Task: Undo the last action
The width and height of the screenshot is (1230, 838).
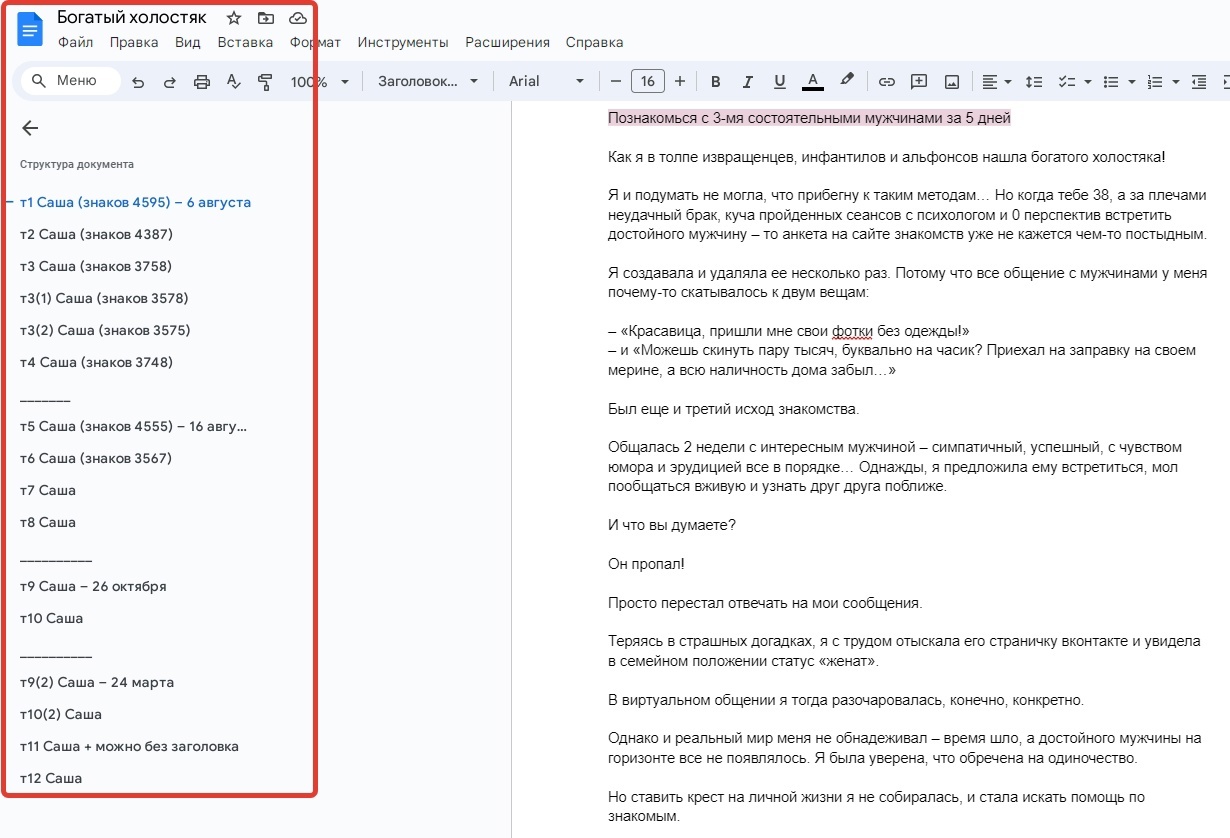Action: point(138,82)
